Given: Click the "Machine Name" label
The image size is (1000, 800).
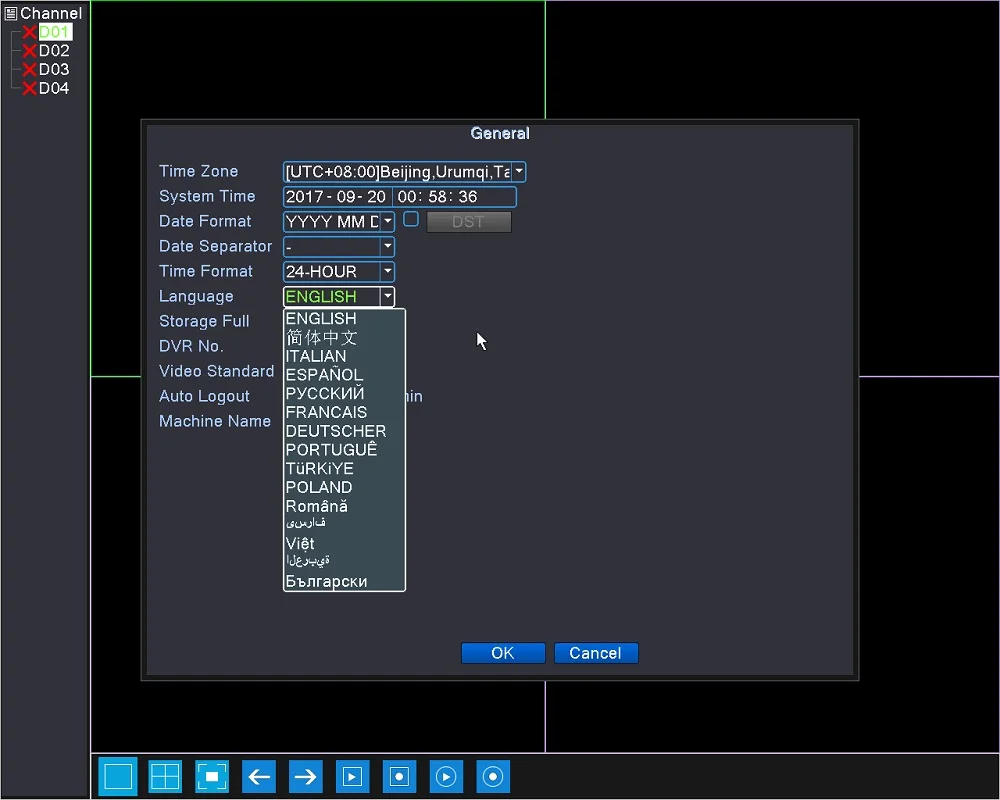Looking at the screenshot, I should click(x=215, y=421).
